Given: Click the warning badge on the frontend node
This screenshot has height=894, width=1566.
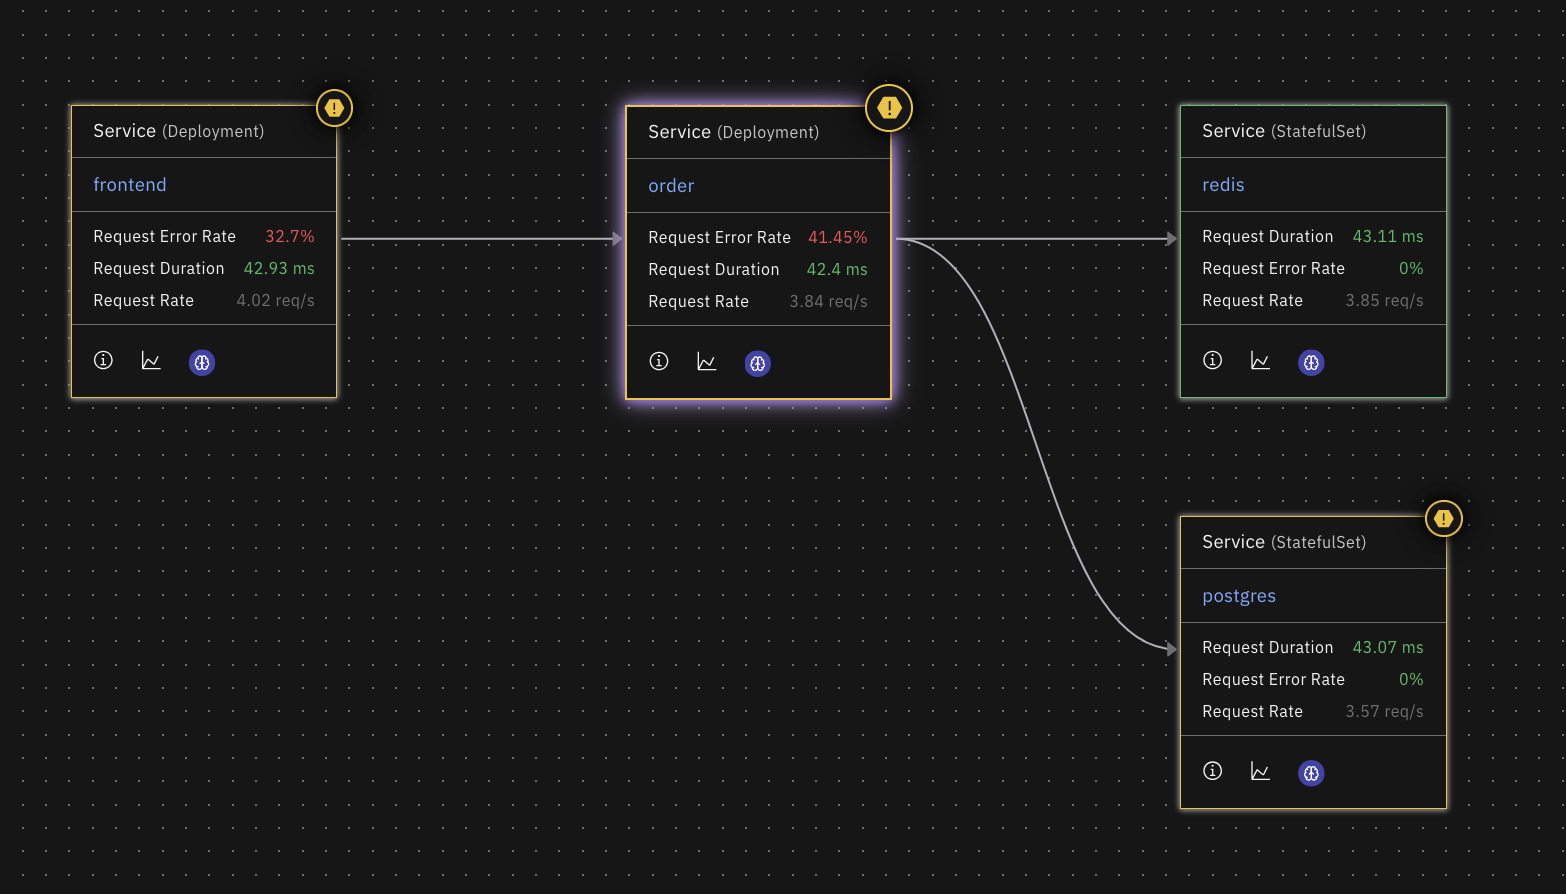Looking at the screenshot, I should 334,107.
